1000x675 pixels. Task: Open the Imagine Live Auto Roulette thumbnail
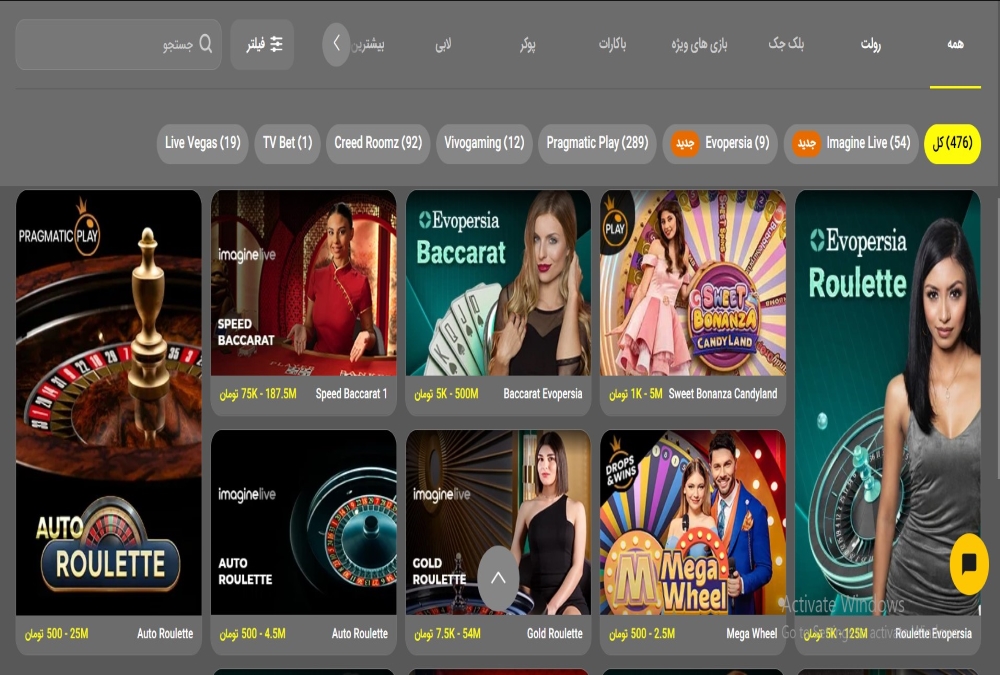click(304, 523)
